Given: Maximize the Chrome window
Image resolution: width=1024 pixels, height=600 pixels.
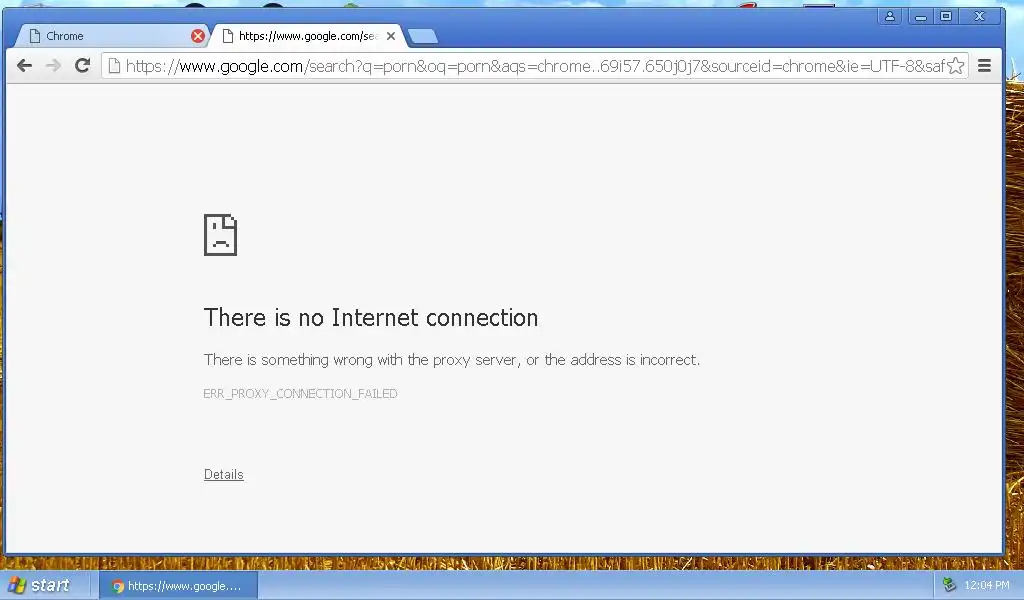Looking at the screenshot, I should coord(946,16).
